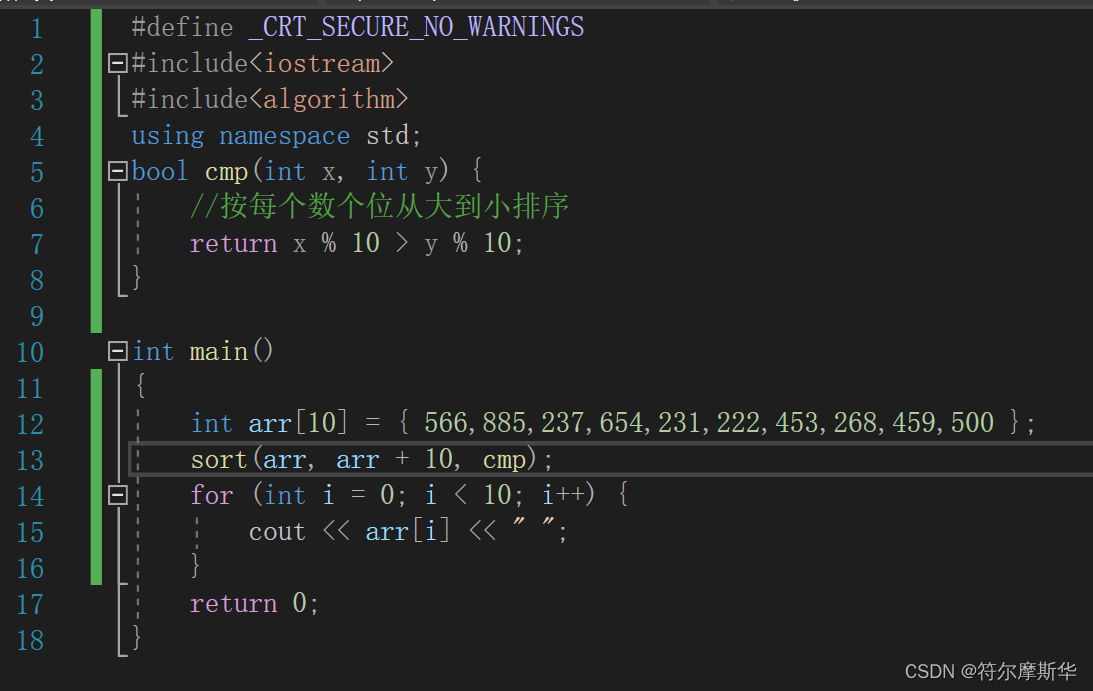The height and width of the screenshot is (691, 1093).
Task: Click the Chinese comment on line 6
Action: click(x=380, y=206)
